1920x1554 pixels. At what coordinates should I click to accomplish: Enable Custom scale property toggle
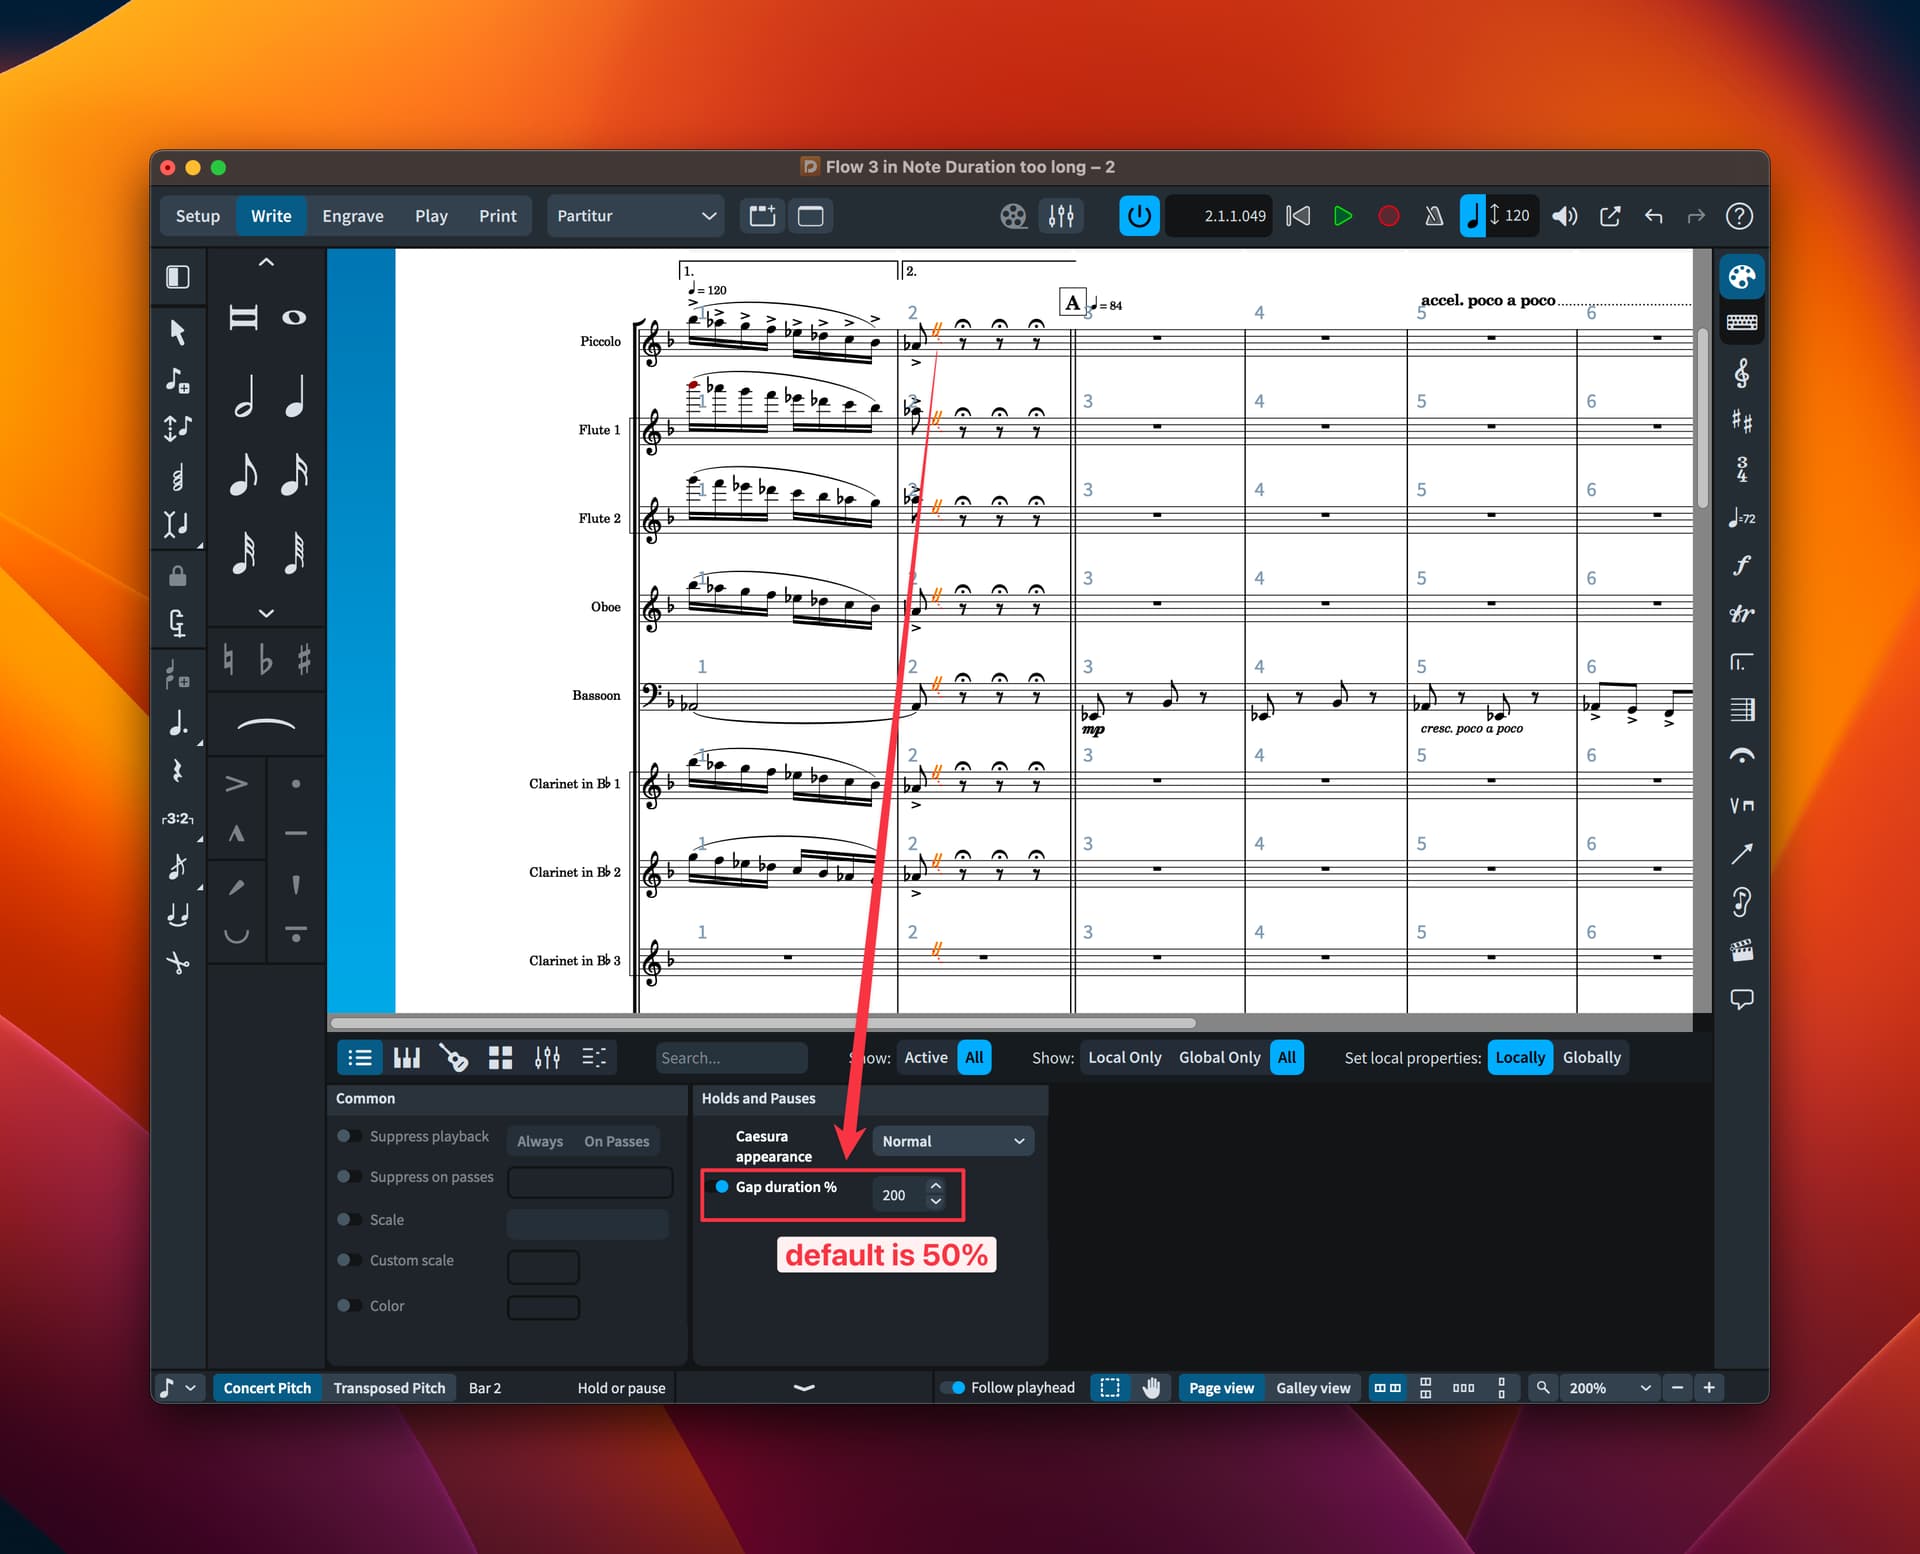349,1260
